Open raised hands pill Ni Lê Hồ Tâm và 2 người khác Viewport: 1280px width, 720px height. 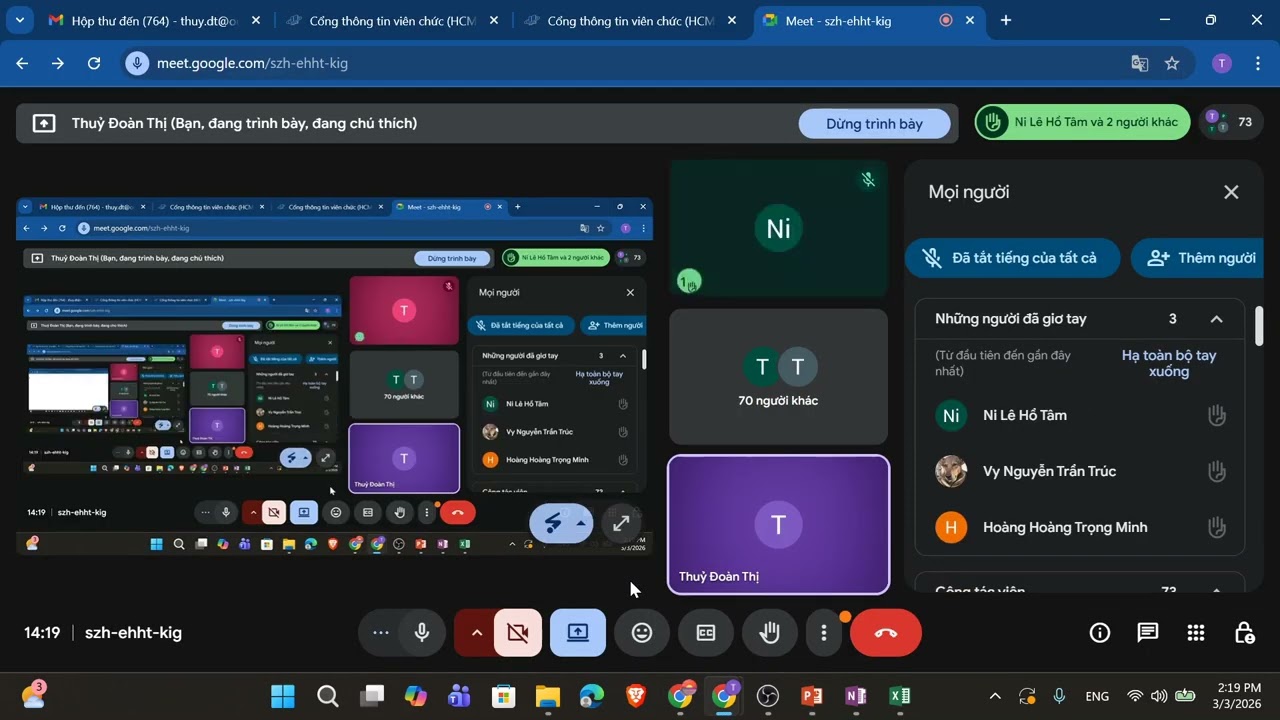pos(1082,122)
